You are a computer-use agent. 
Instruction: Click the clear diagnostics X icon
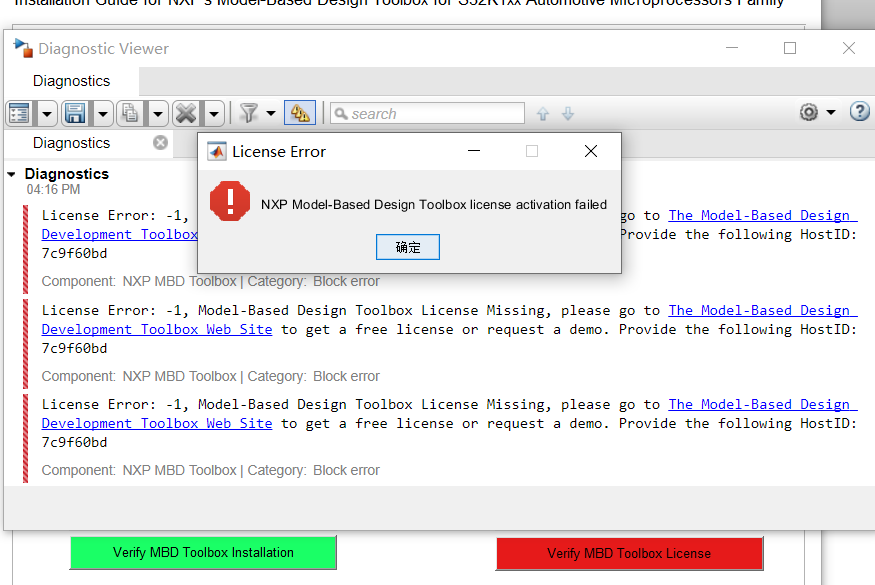(x=186, y=113)
